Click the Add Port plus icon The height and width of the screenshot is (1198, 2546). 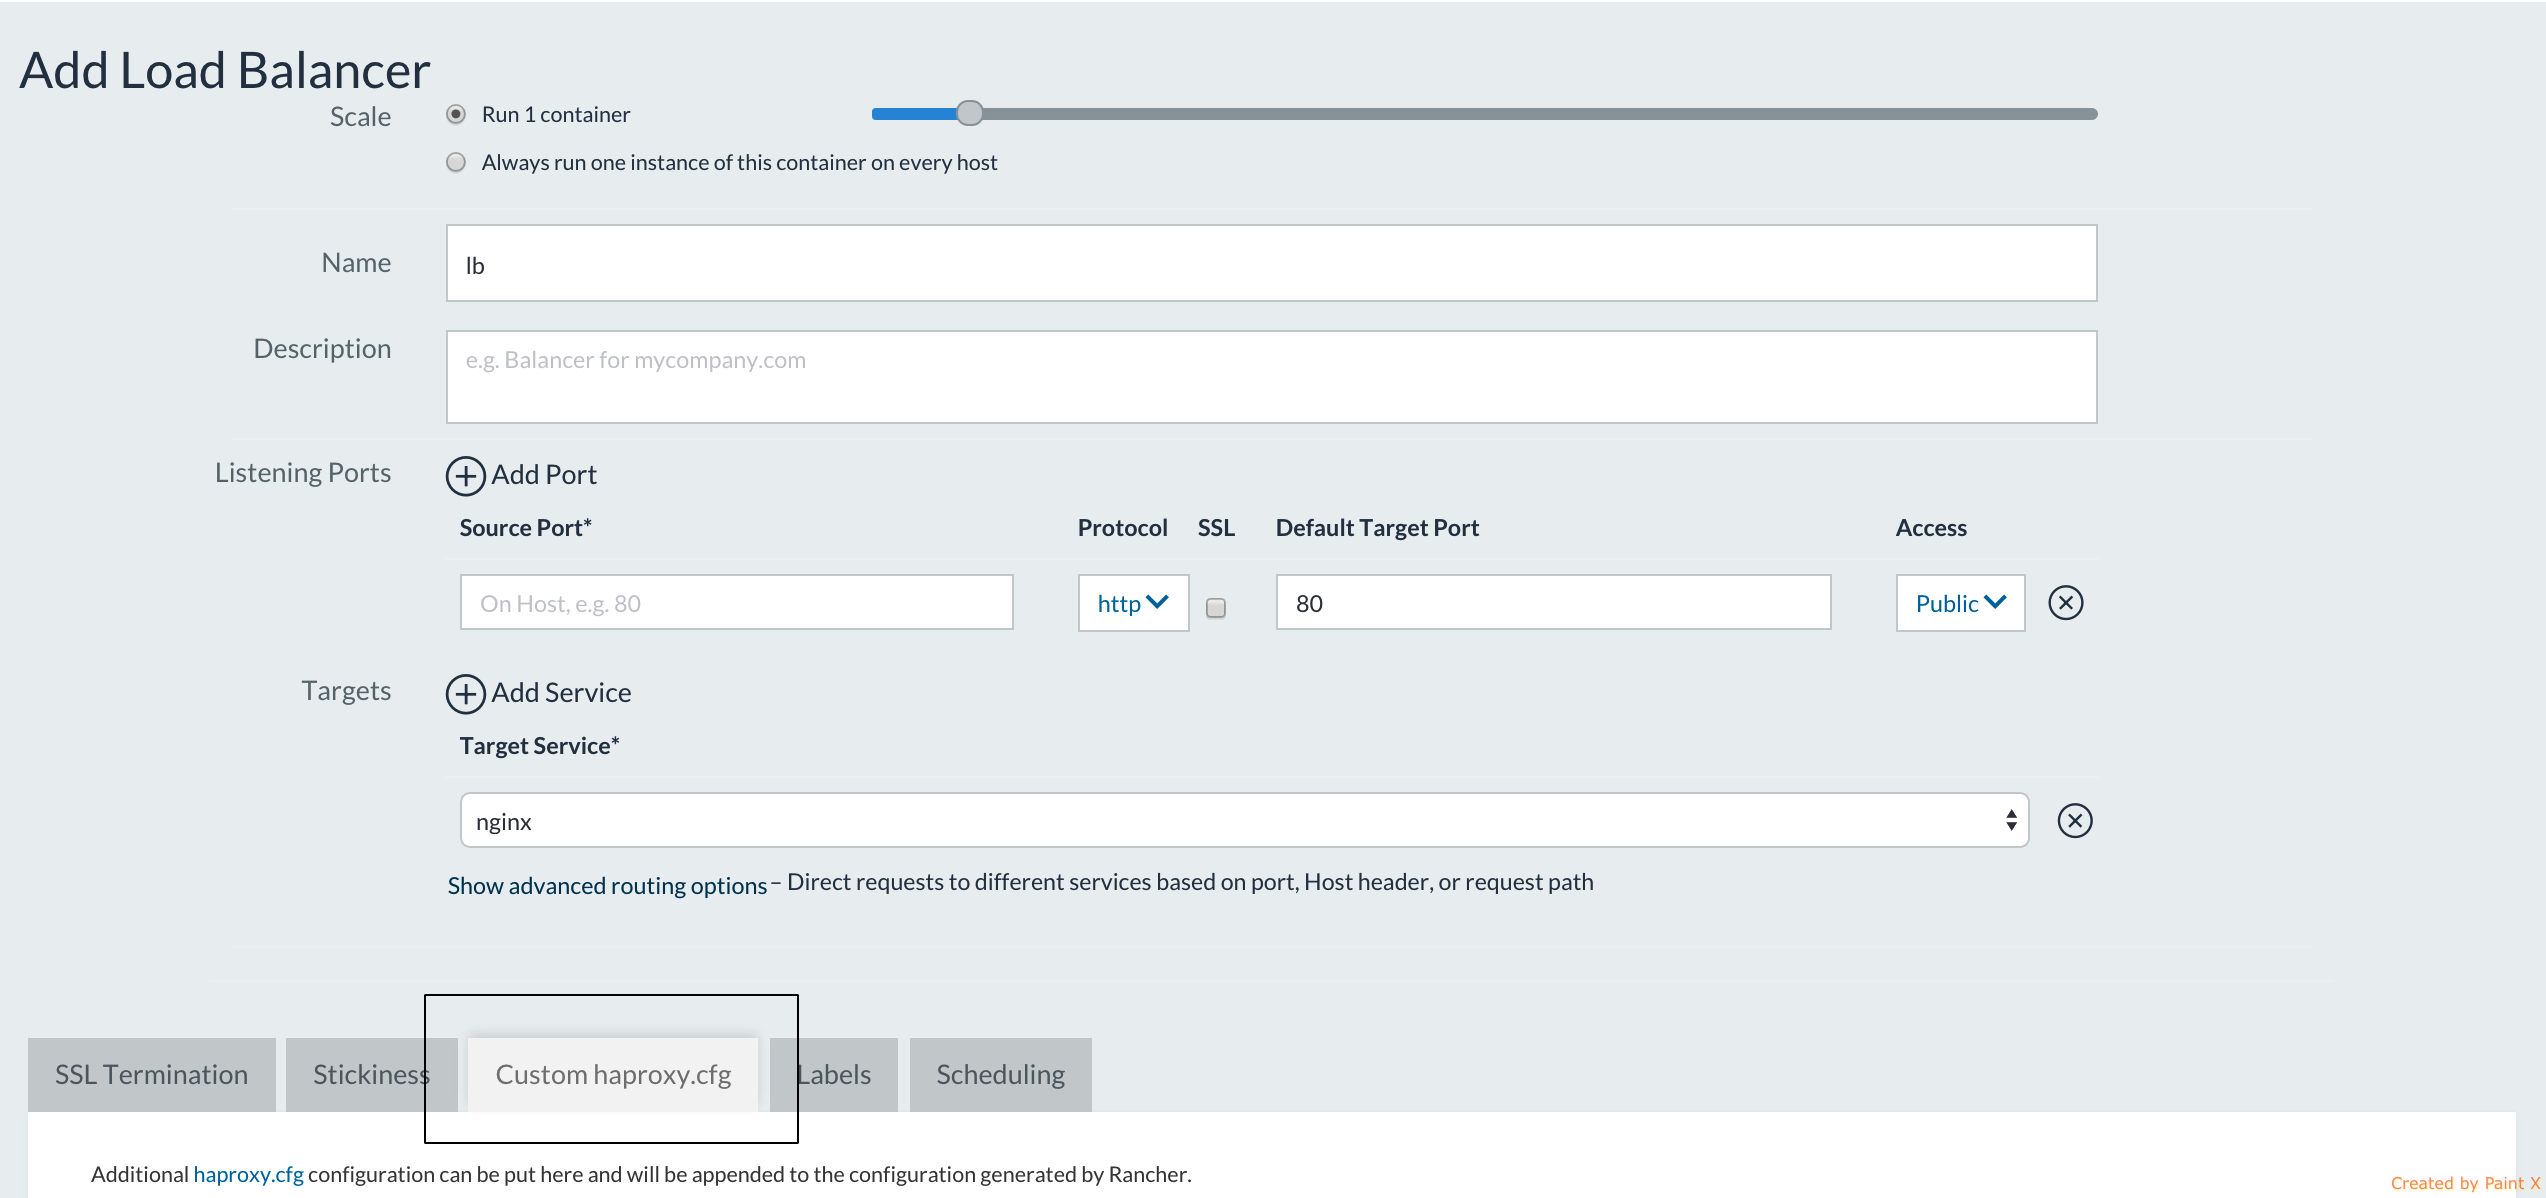(465, 476)
